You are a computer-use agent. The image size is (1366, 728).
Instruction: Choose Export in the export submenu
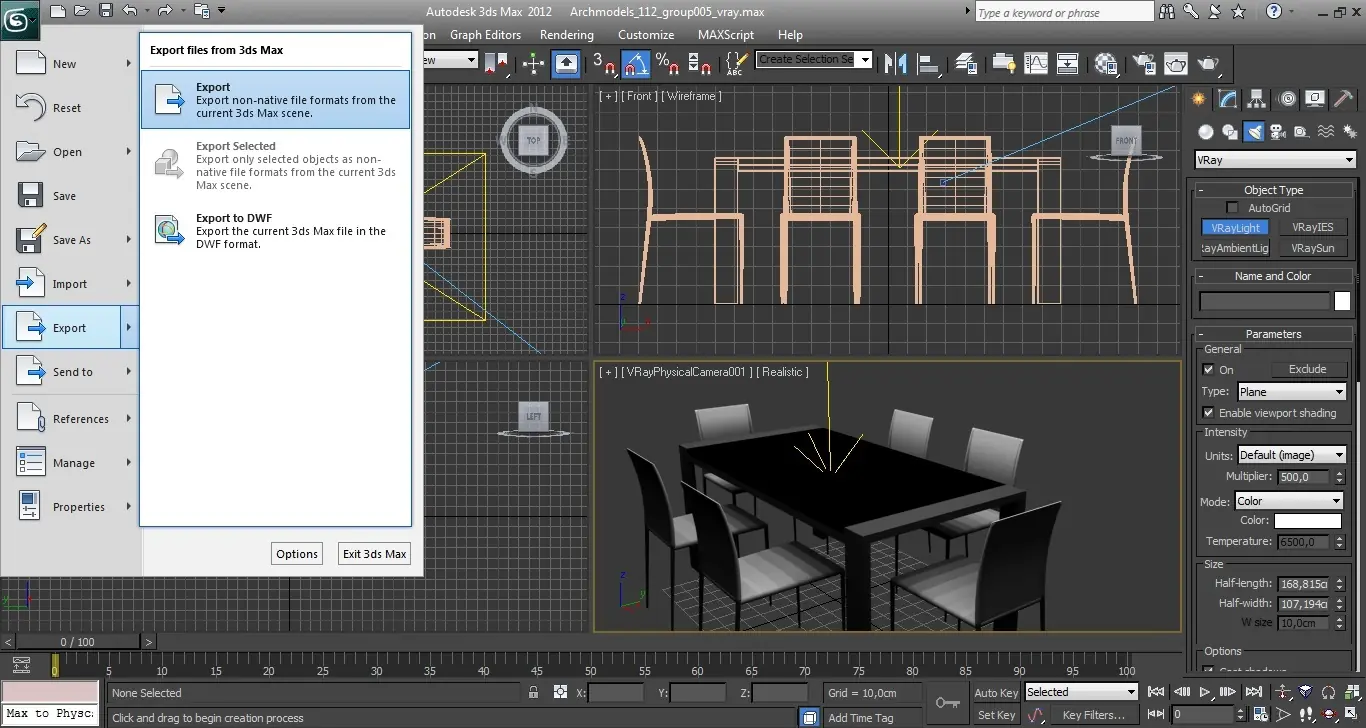coord(276,99)
